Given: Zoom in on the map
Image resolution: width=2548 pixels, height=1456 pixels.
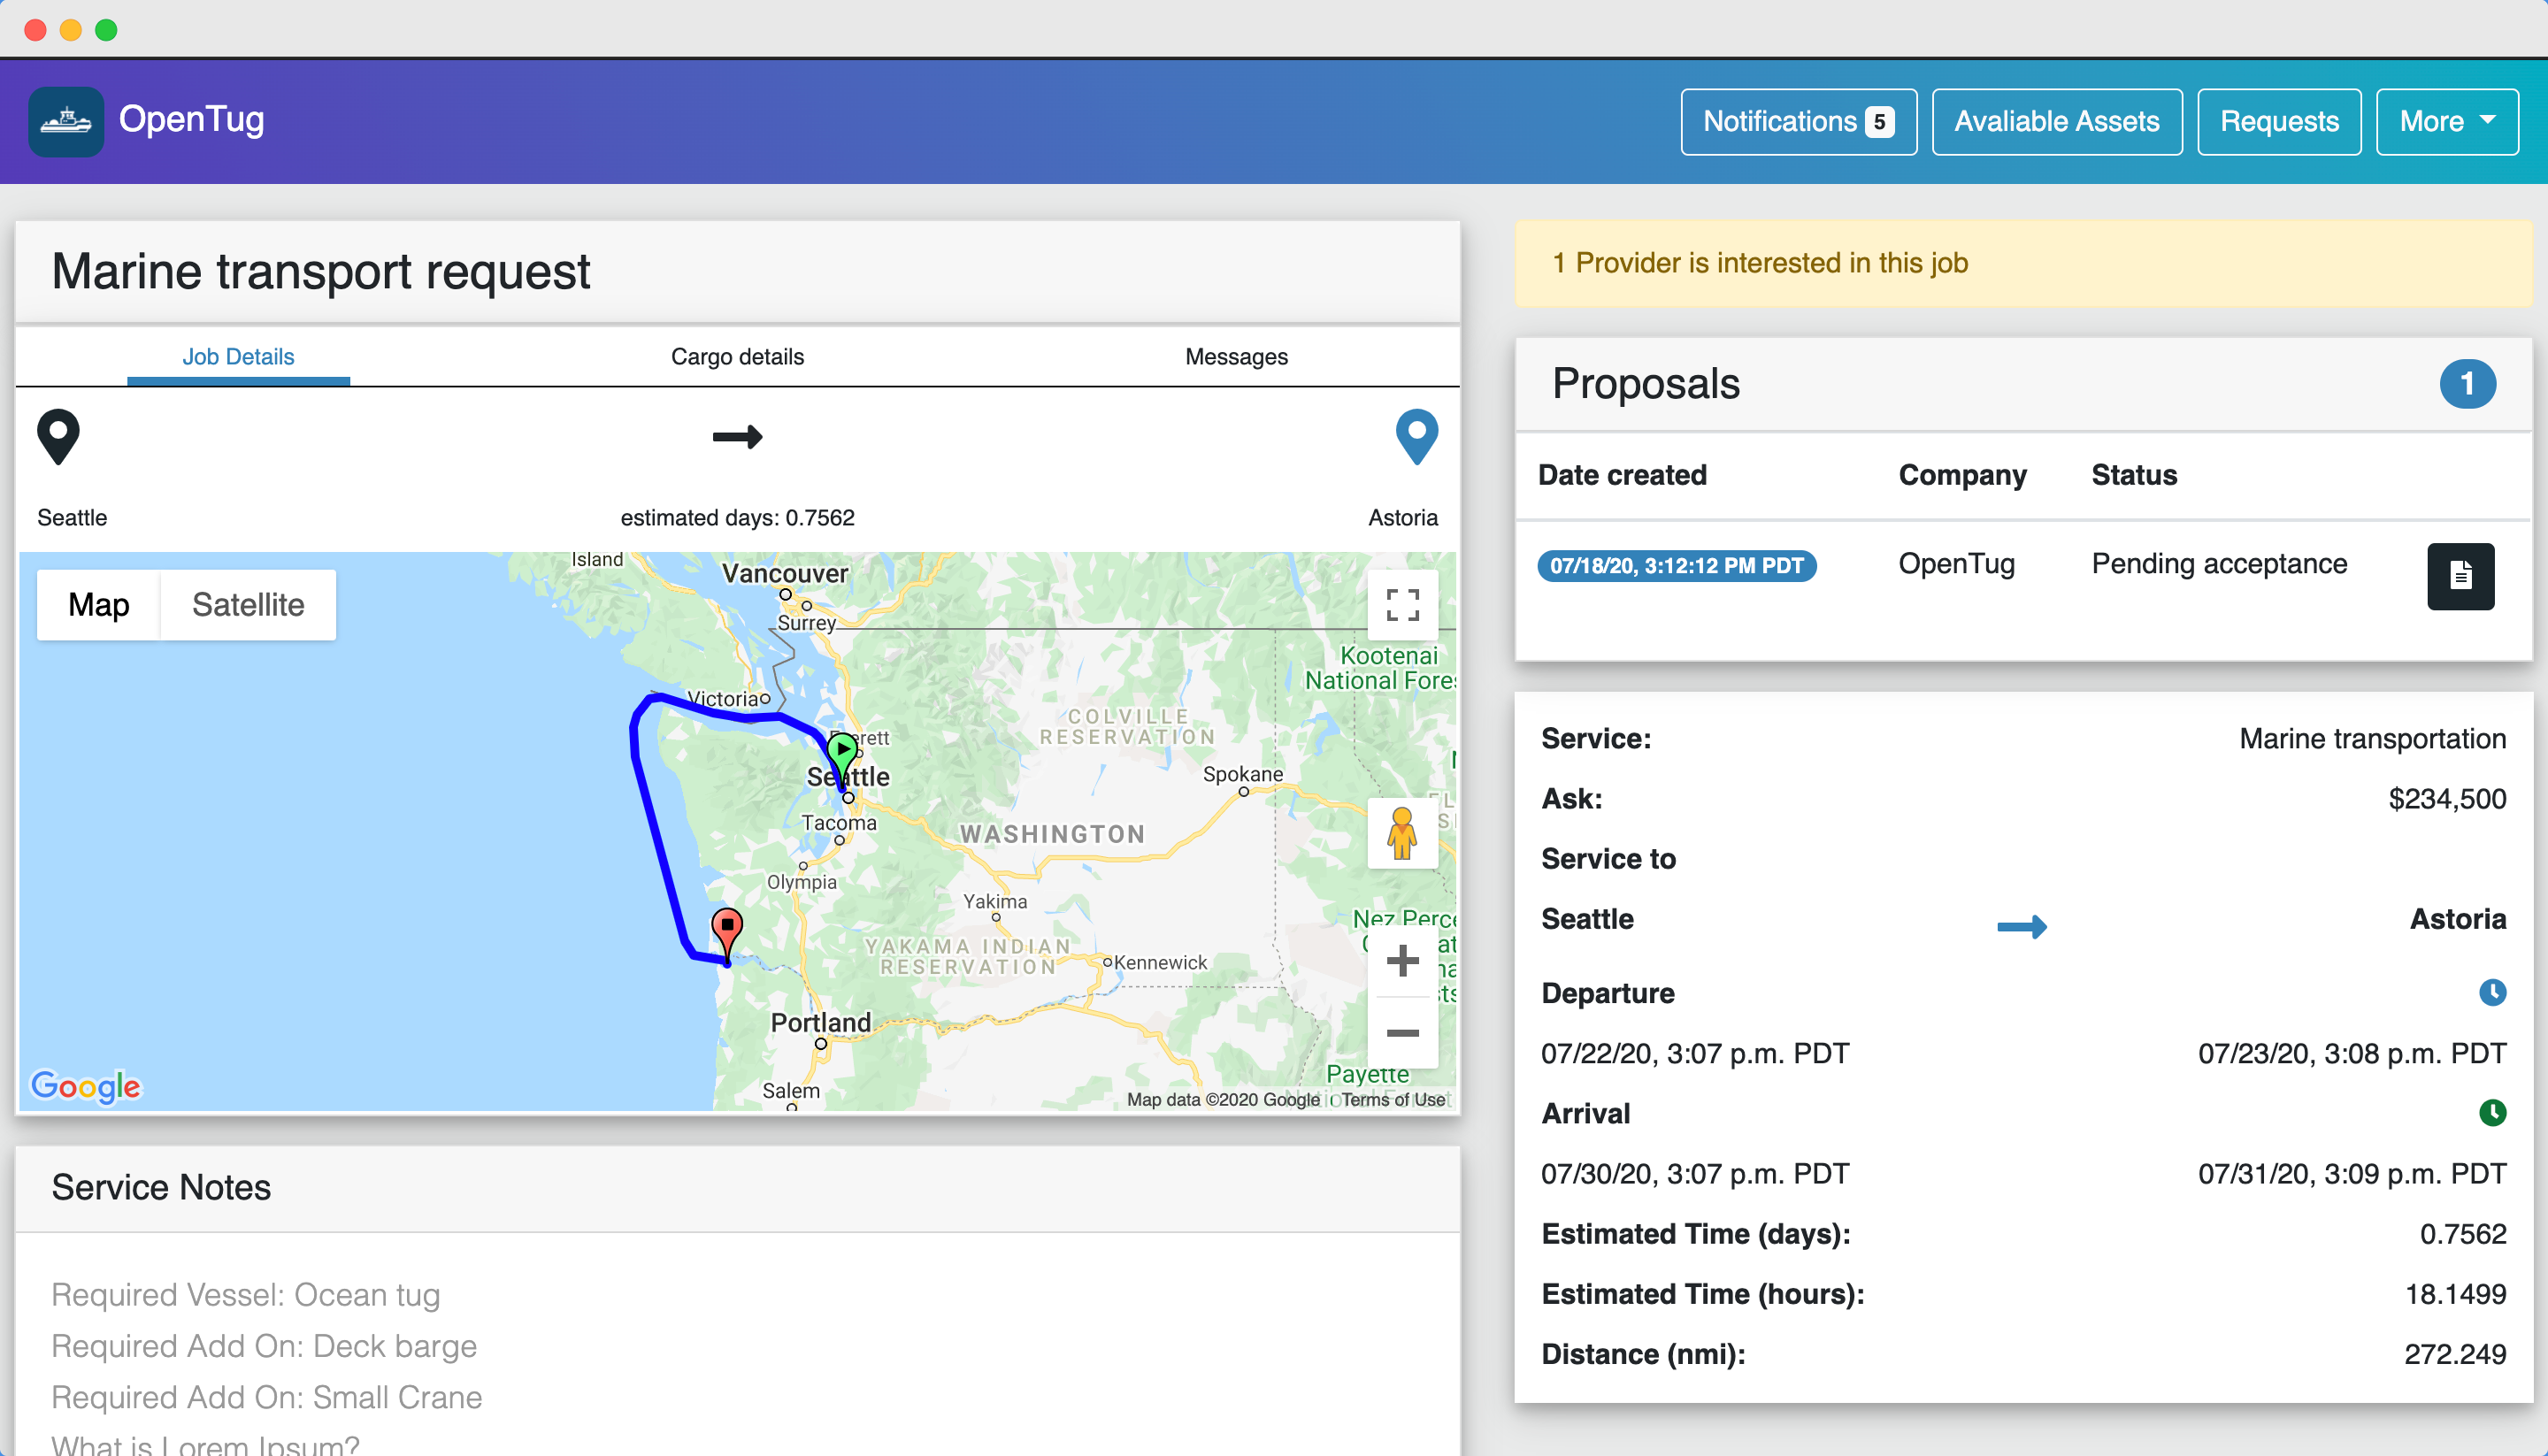Looking at the screenshot, I should pos(1402,961).
